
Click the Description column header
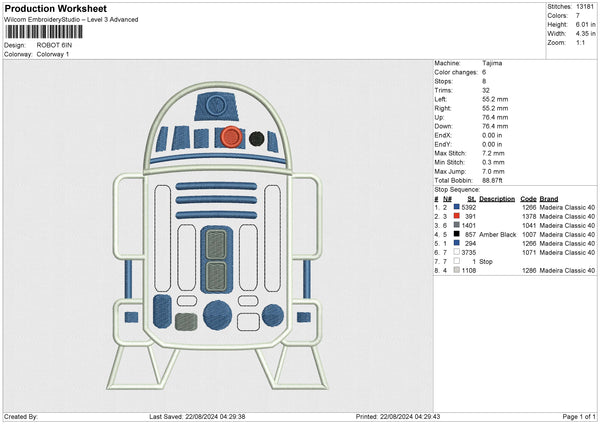pyautogui.click(x=496, y=198)
